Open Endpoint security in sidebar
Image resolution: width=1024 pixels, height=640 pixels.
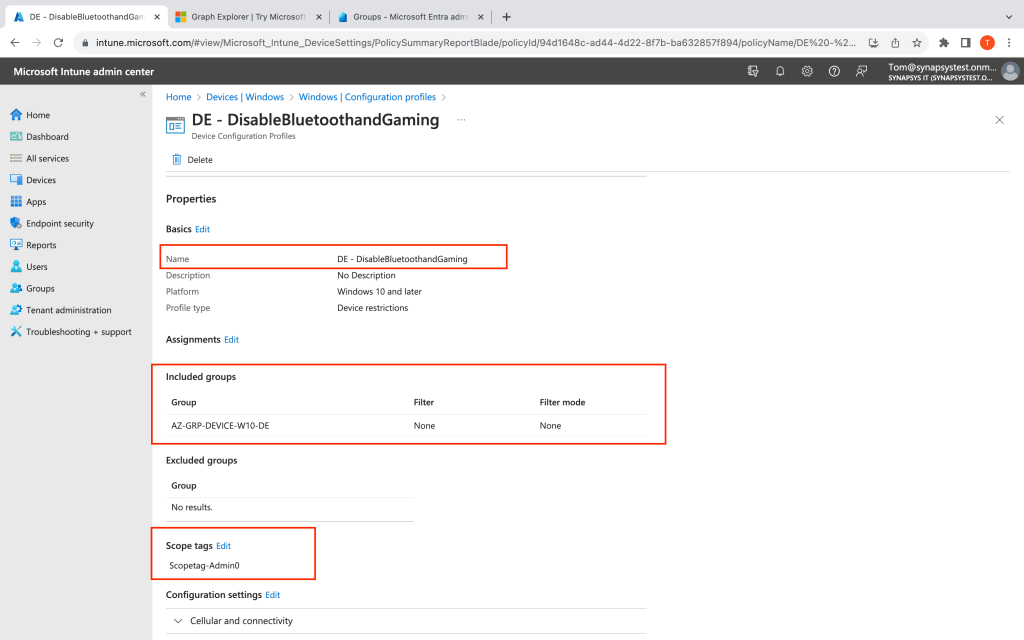tap(59, 223)
